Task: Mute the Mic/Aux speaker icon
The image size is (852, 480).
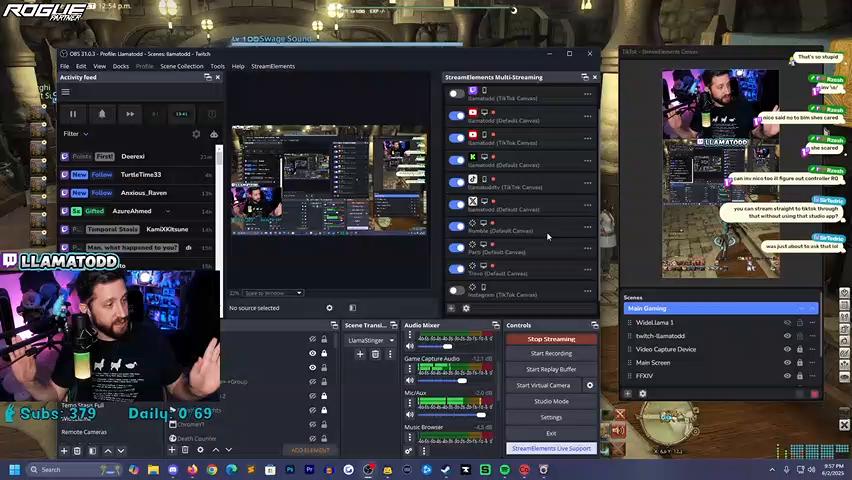Action: point(410,415)
